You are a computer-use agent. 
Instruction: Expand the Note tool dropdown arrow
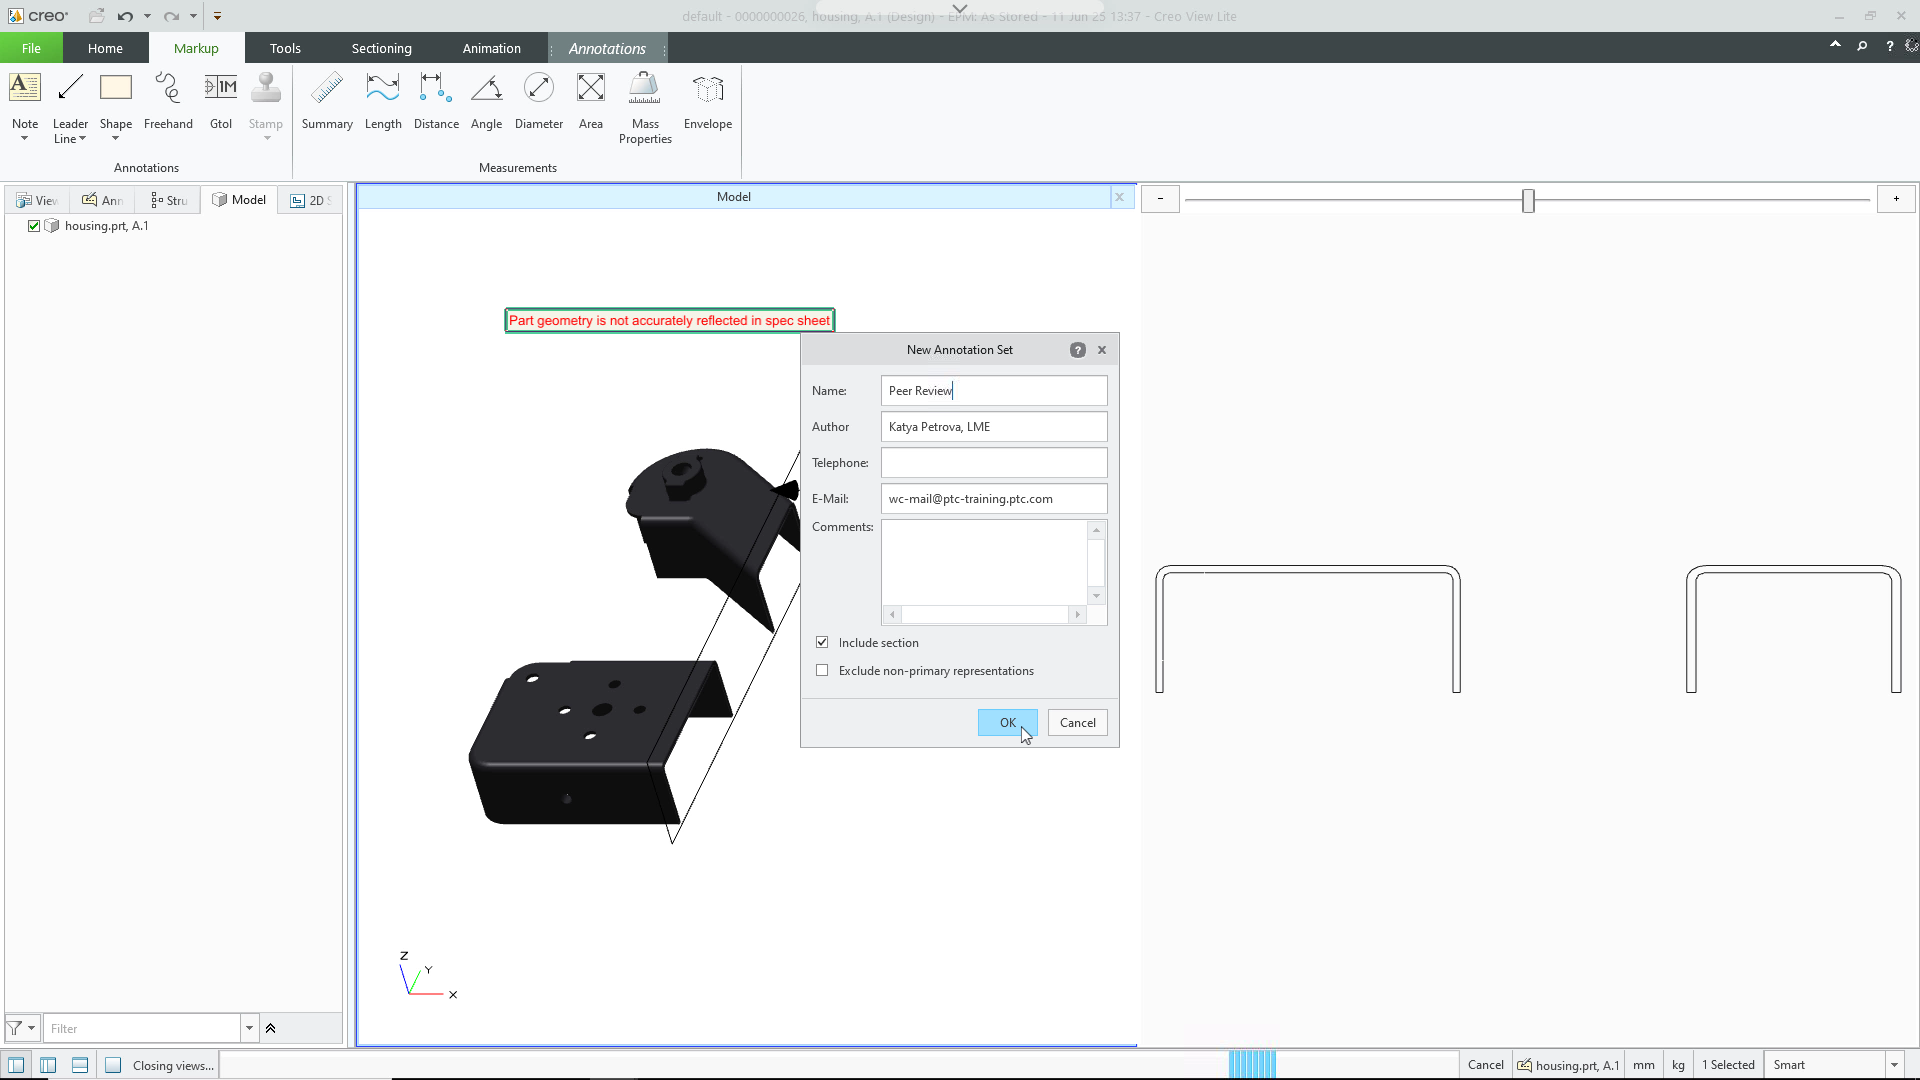click(24, 138)
